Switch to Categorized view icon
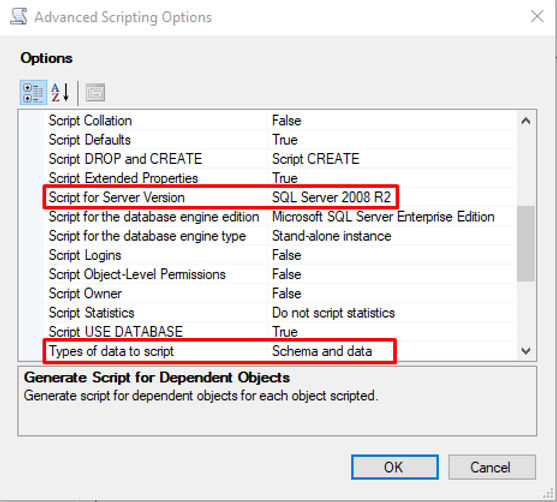 click(33, 93)
